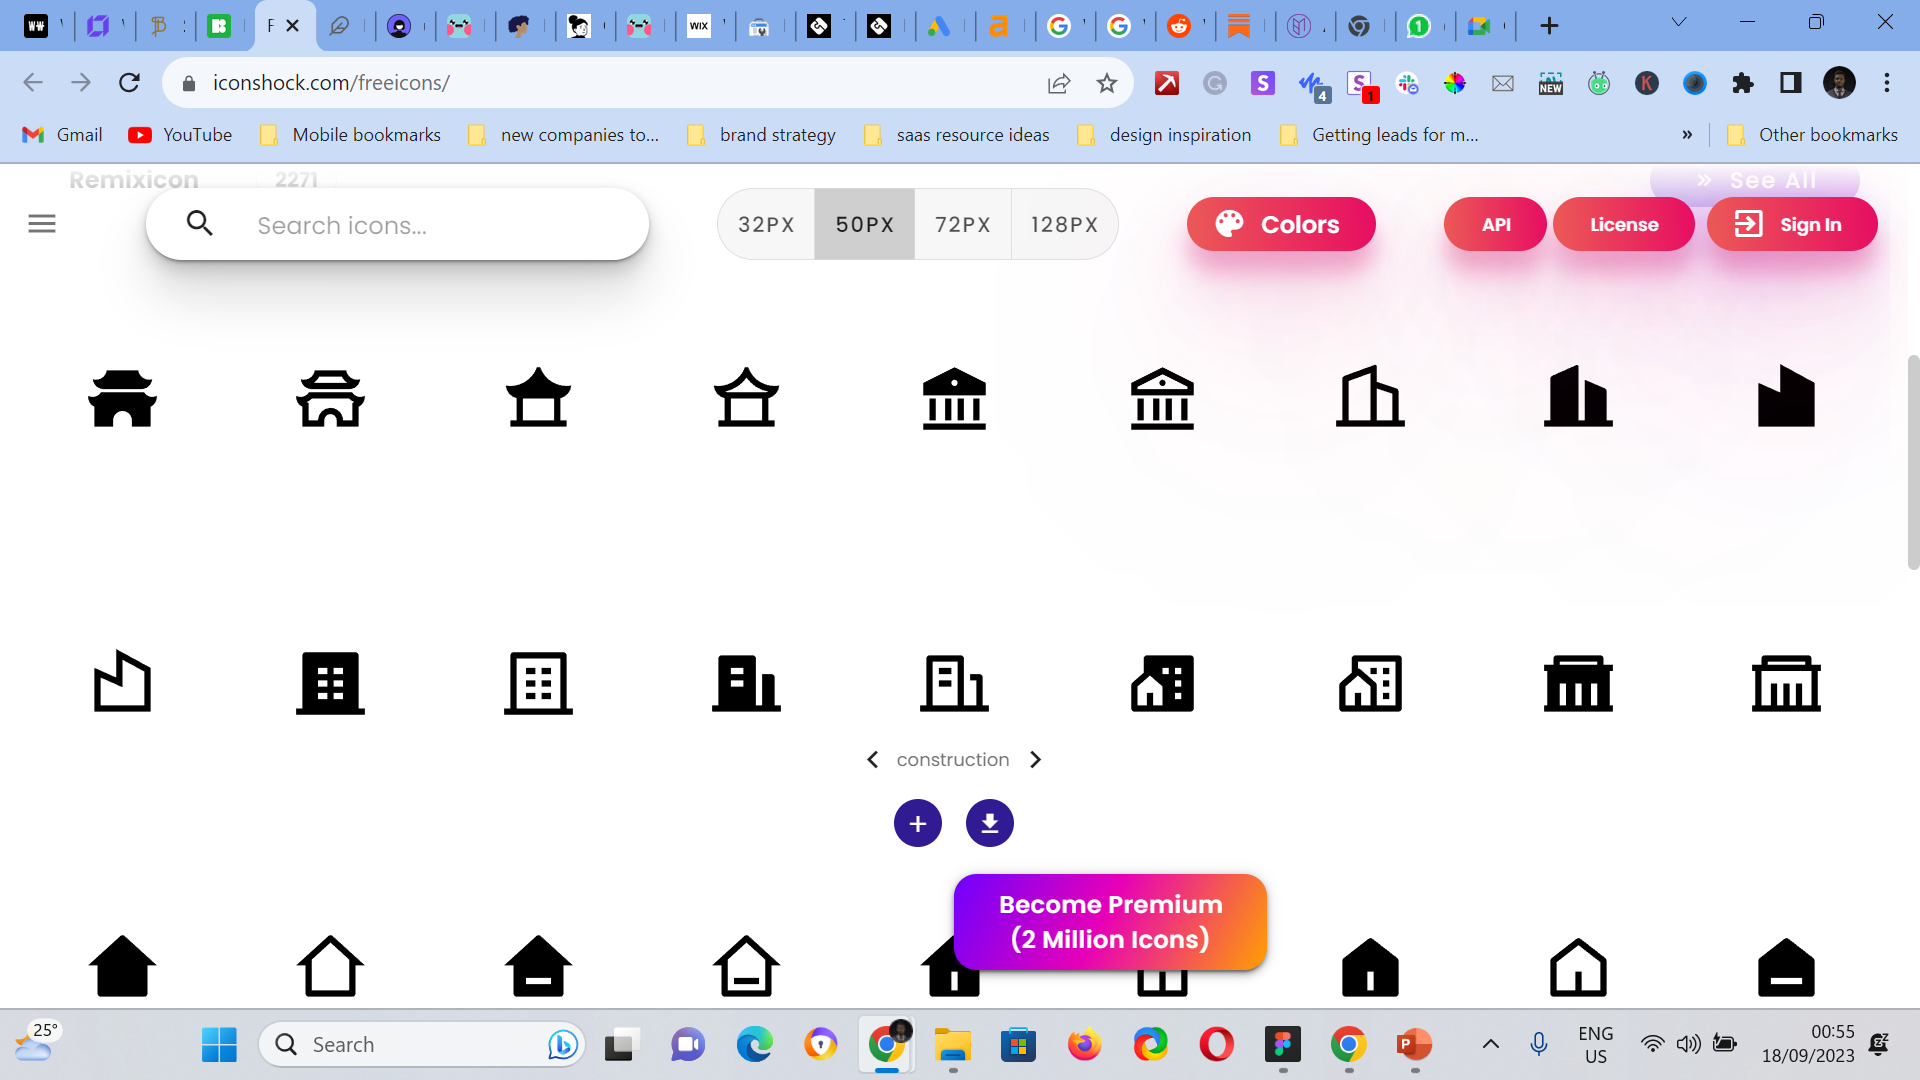Open the Colors palette picker
The width and height of the screenshot is (1920, 1080).
coord(1280,225)
